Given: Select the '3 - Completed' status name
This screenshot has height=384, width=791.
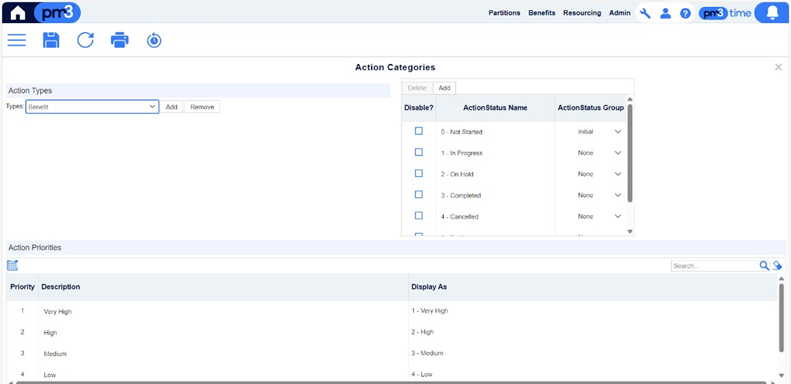Looking at the screenshot, I should click(461, 195).
